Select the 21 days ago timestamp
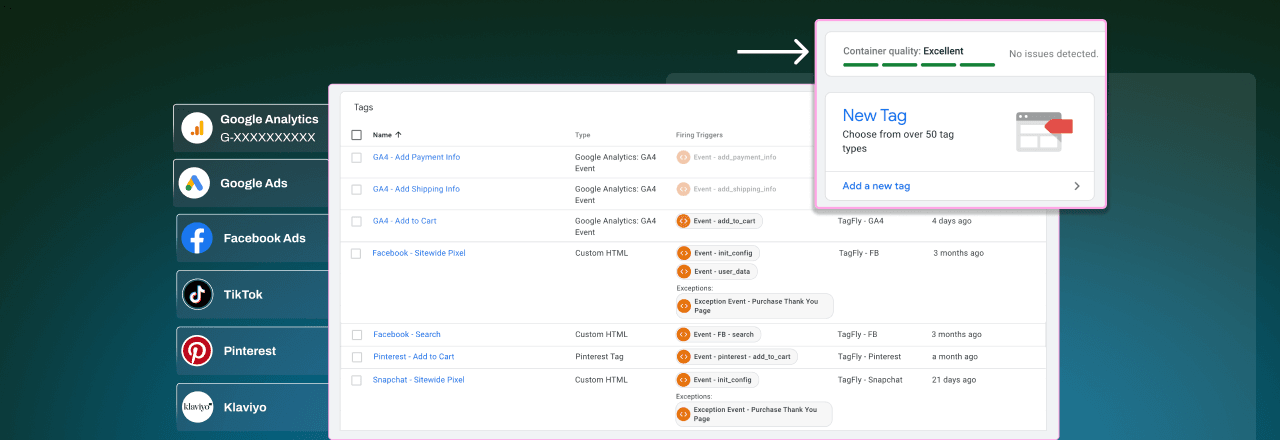The width and height of the screenshot is (1280, 440). 955,380
